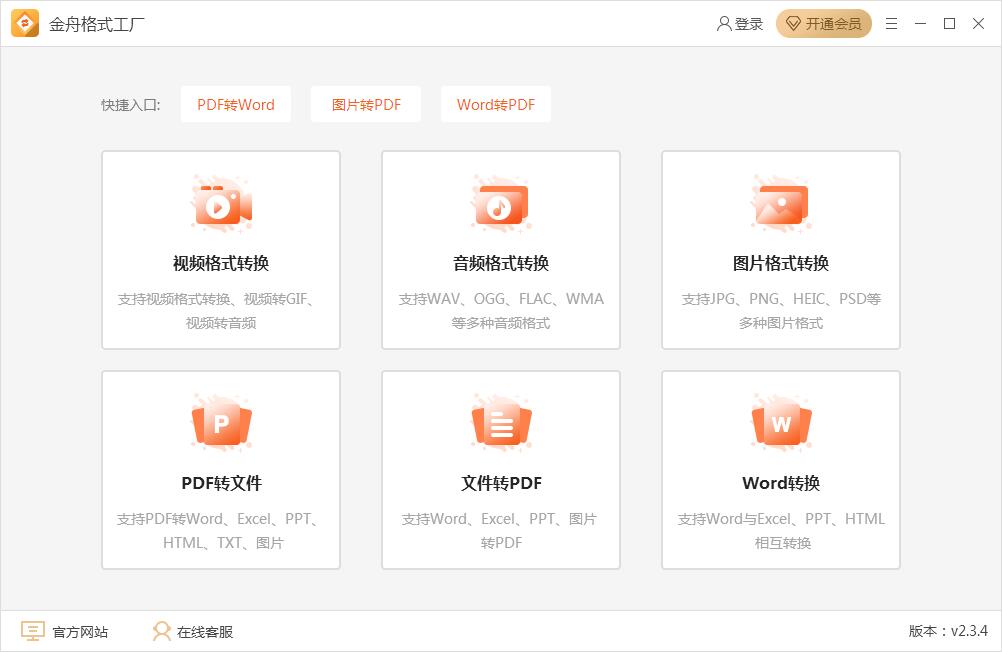The image size is (1002, 652).
Task: Open the 视频格式转换 card
Action: (x=220, y=250)
